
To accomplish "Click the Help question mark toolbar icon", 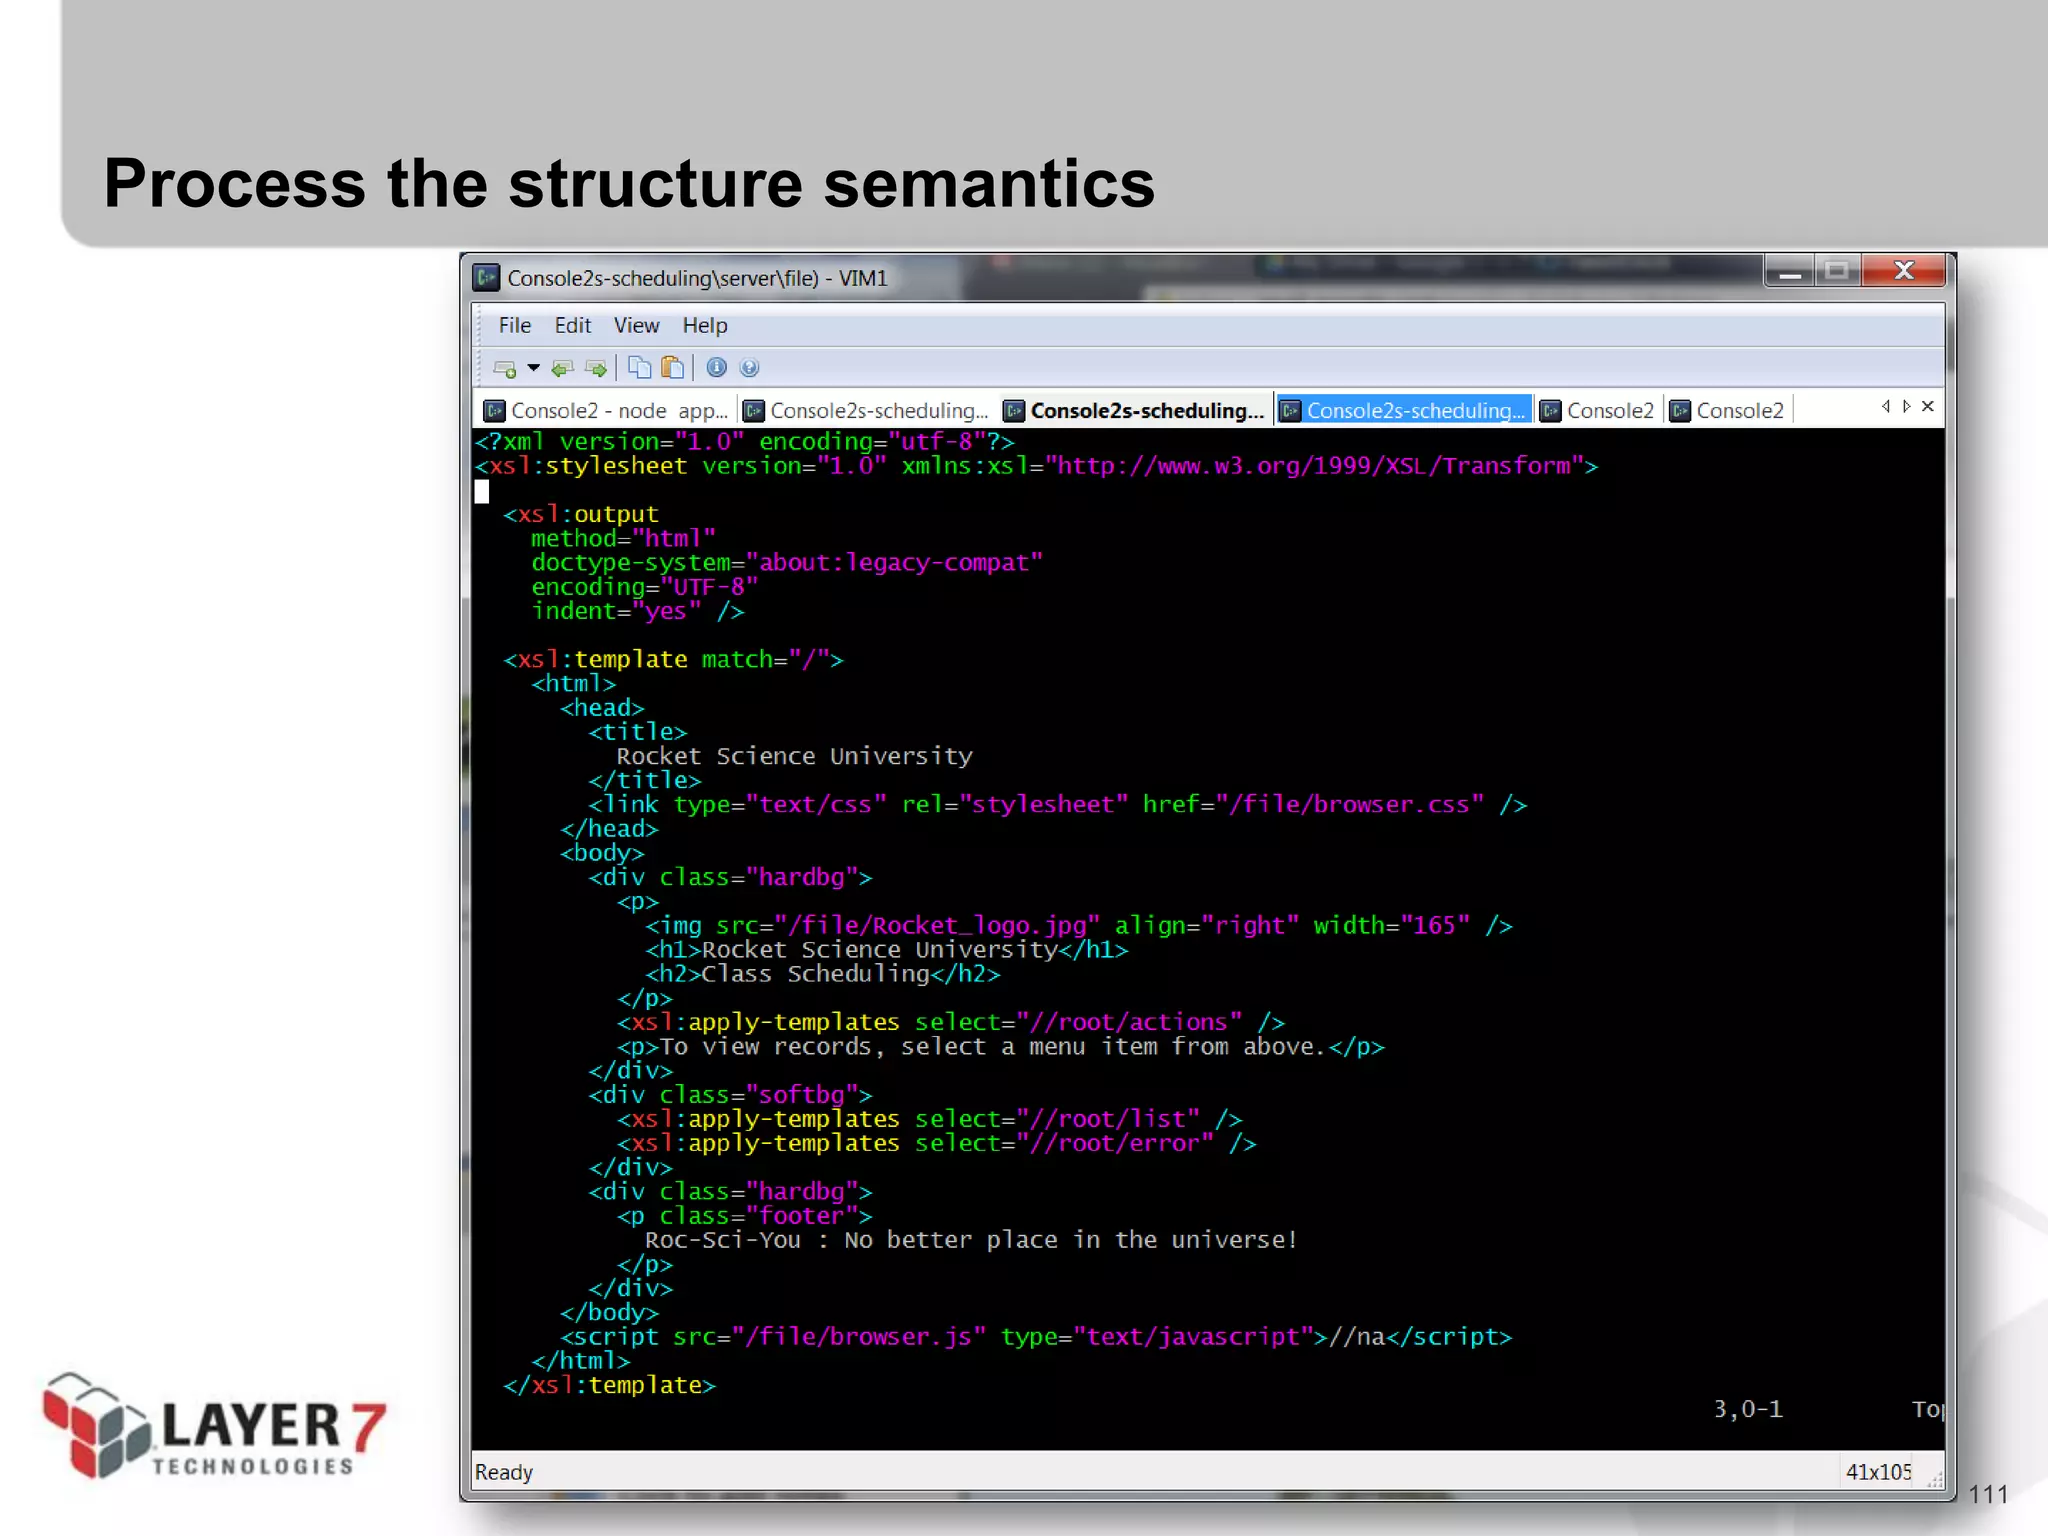I will 749,368.
